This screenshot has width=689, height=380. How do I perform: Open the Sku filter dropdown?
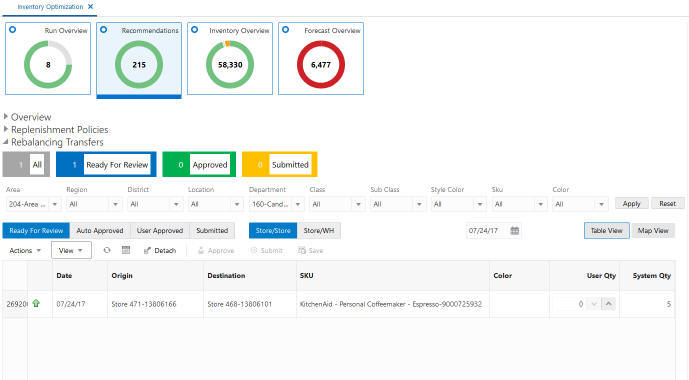click(x=540, y=204)
